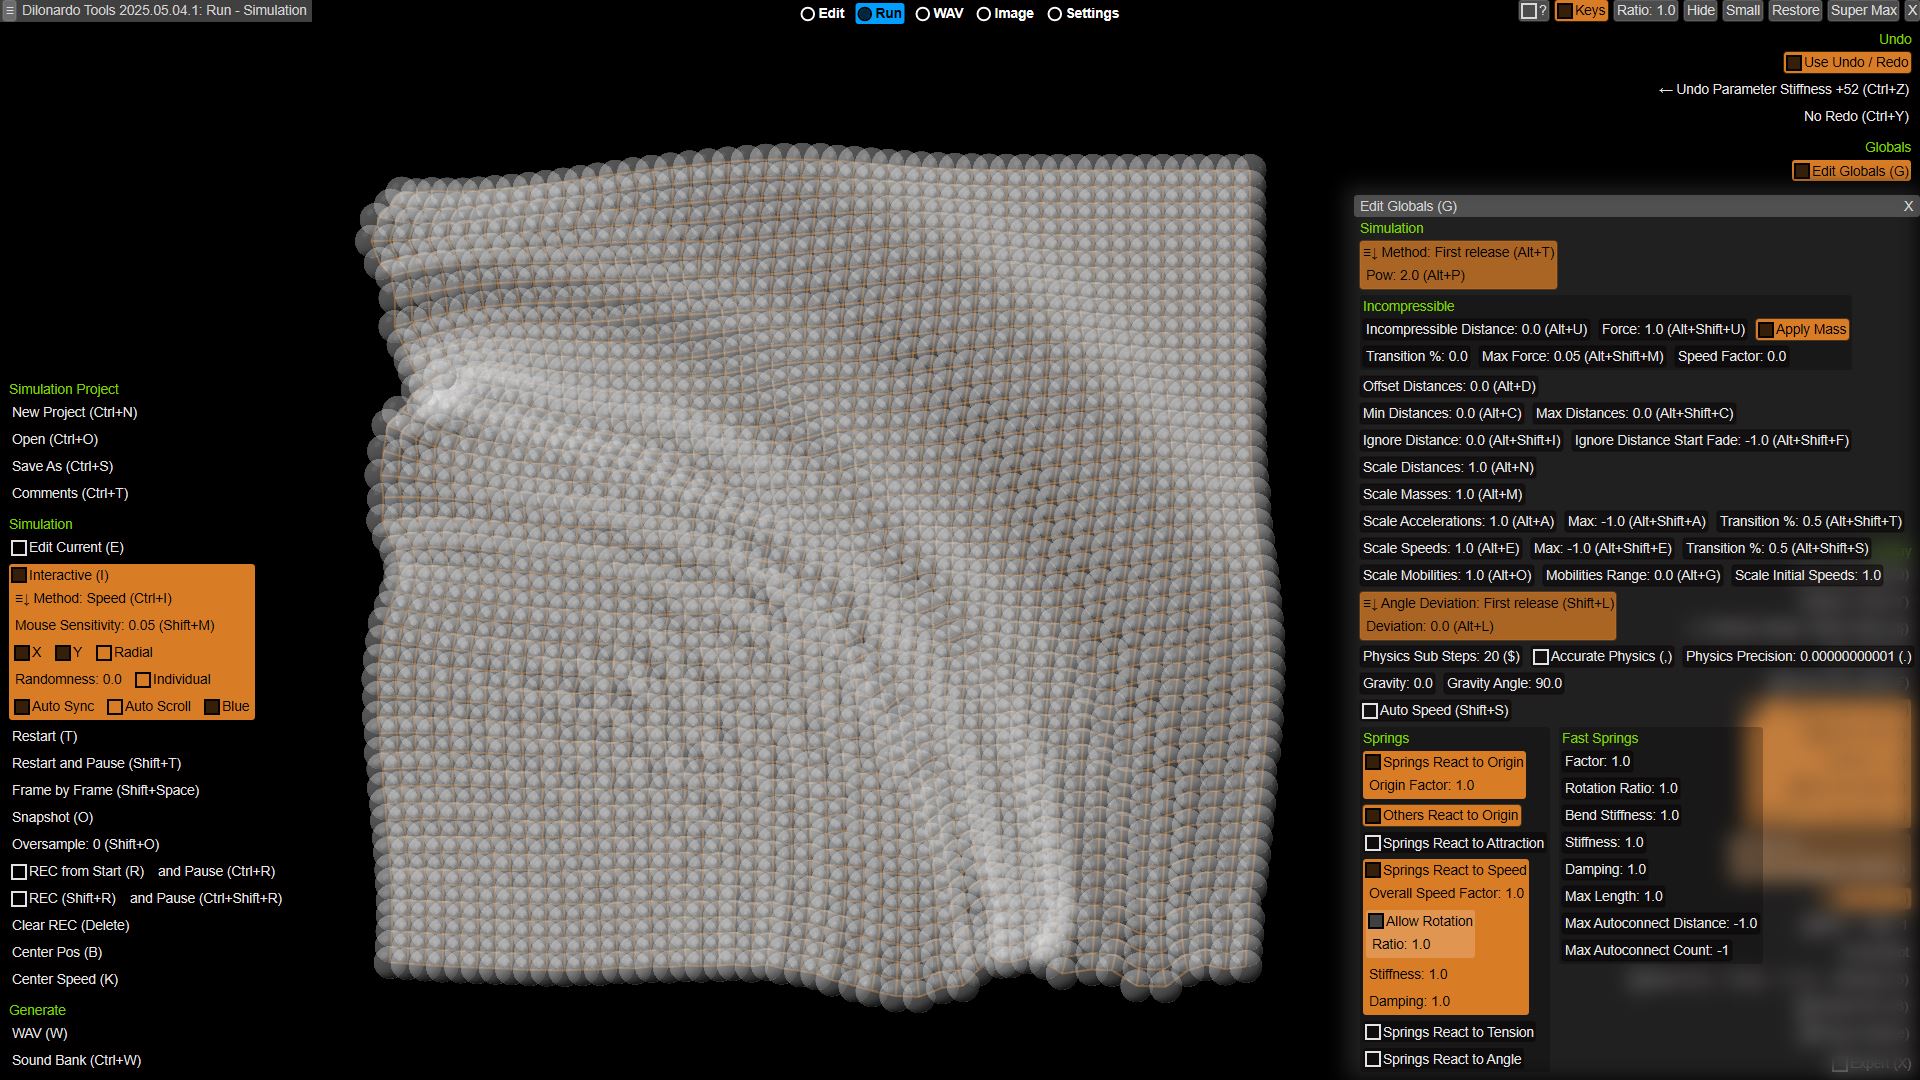1920x1080 pixels.
Task: Click Restart and Pause
Action: tap(96, 764)
